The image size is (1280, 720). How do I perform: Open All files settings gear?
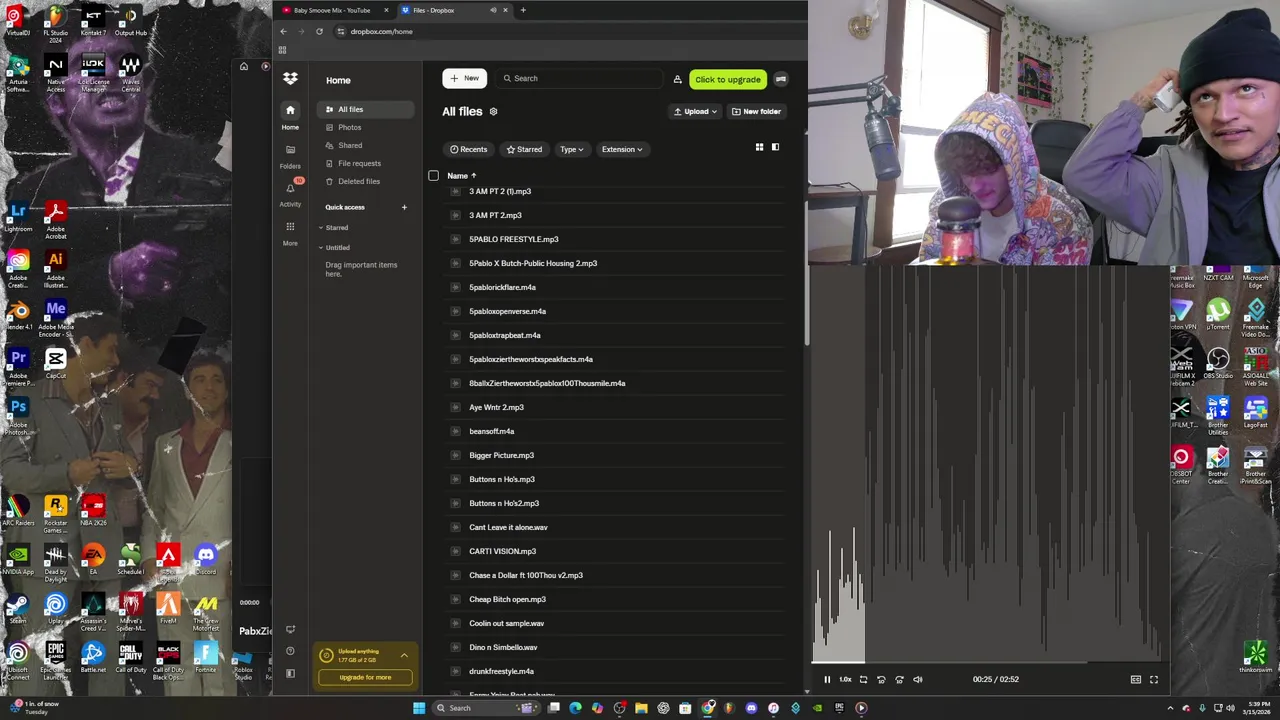[x=493, y=112]
